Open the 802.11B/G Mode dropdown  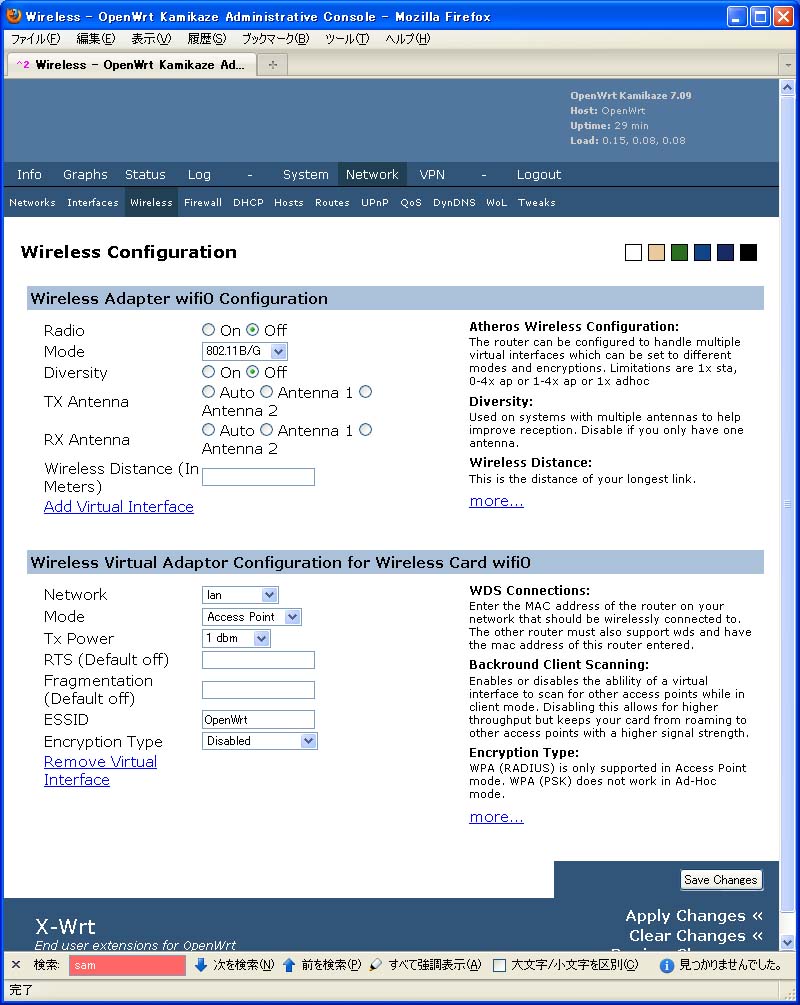pos(244,351)
